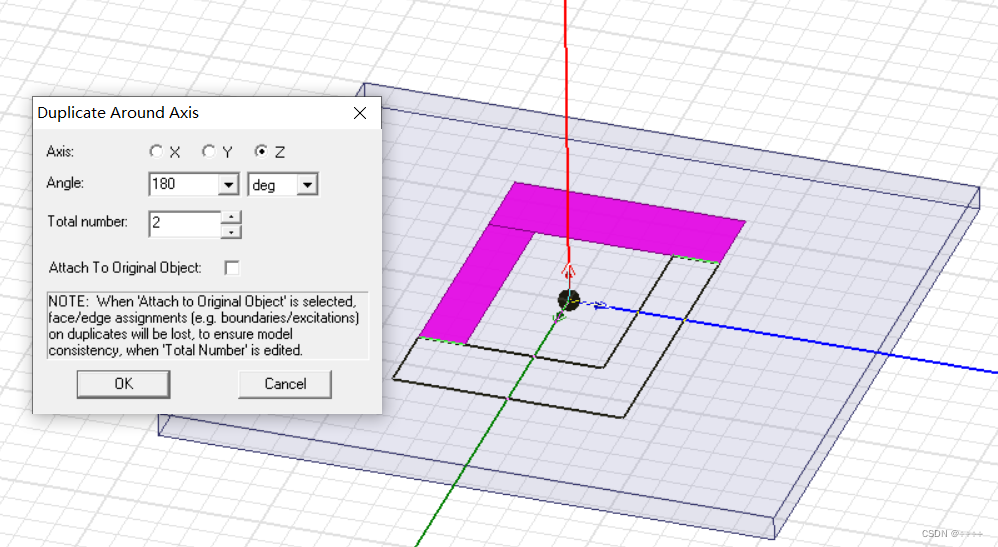Select the Y axis radio button

pos(208,152)
